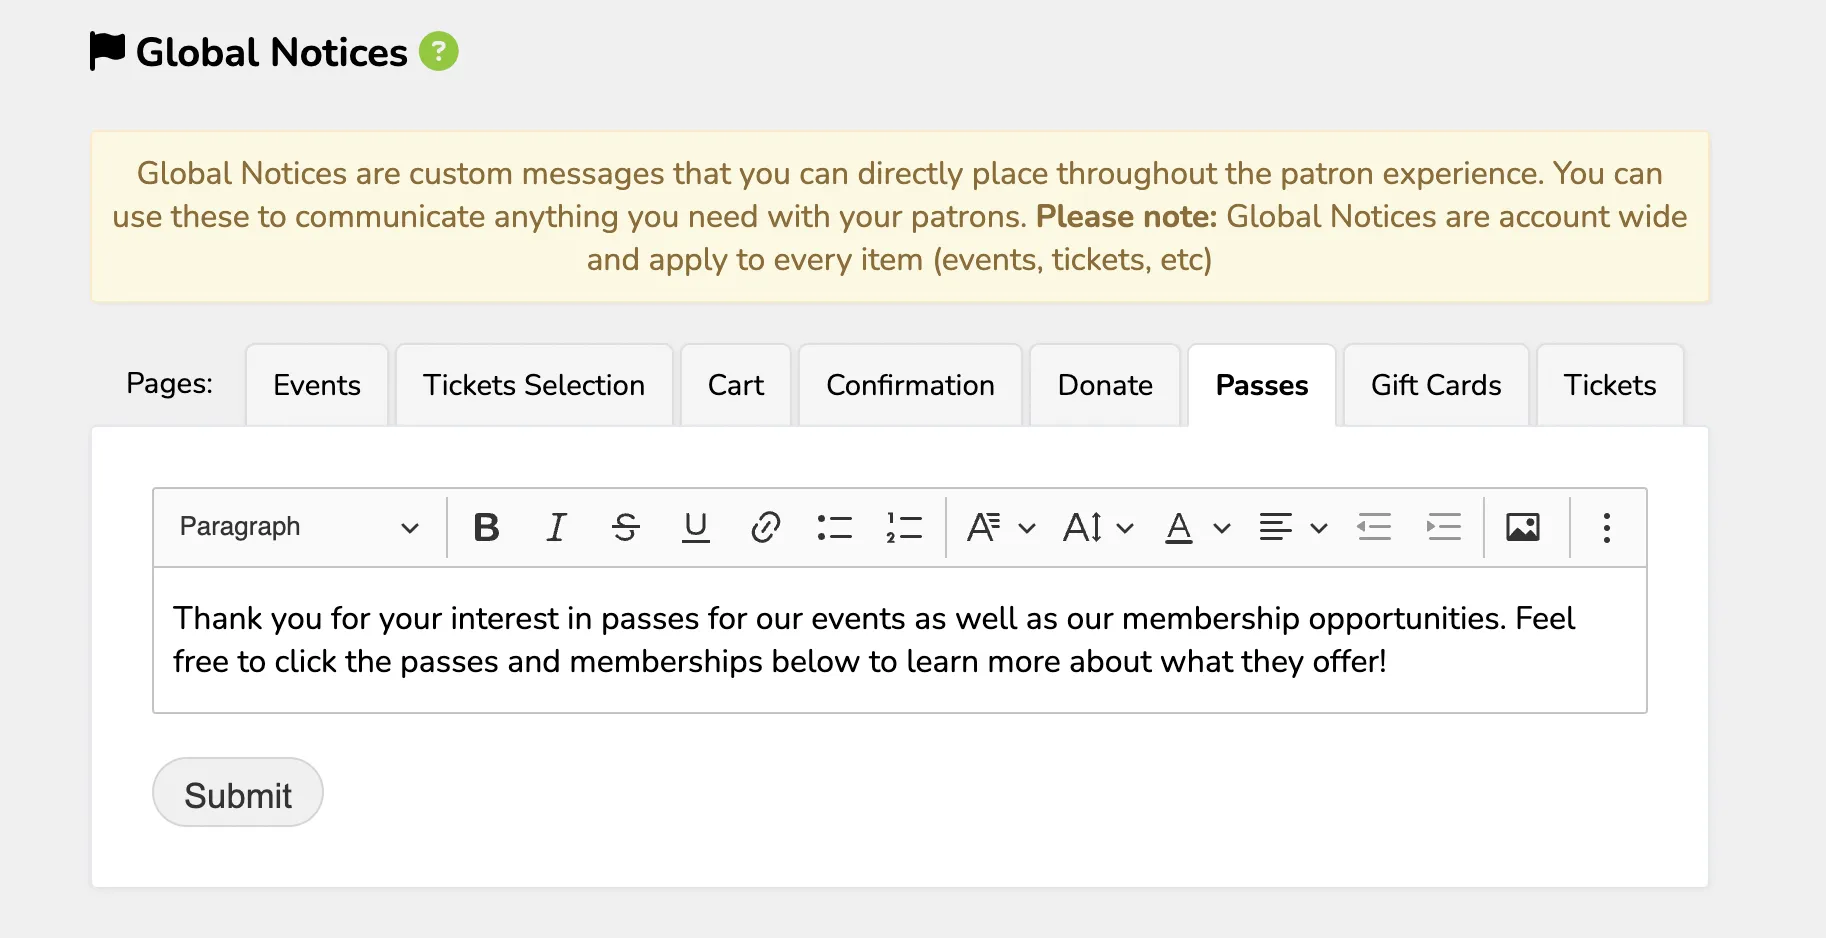Show more toolbar options (three dots)
Viewport: 1826px width, 938px height.
click(x=1606, y=527)
